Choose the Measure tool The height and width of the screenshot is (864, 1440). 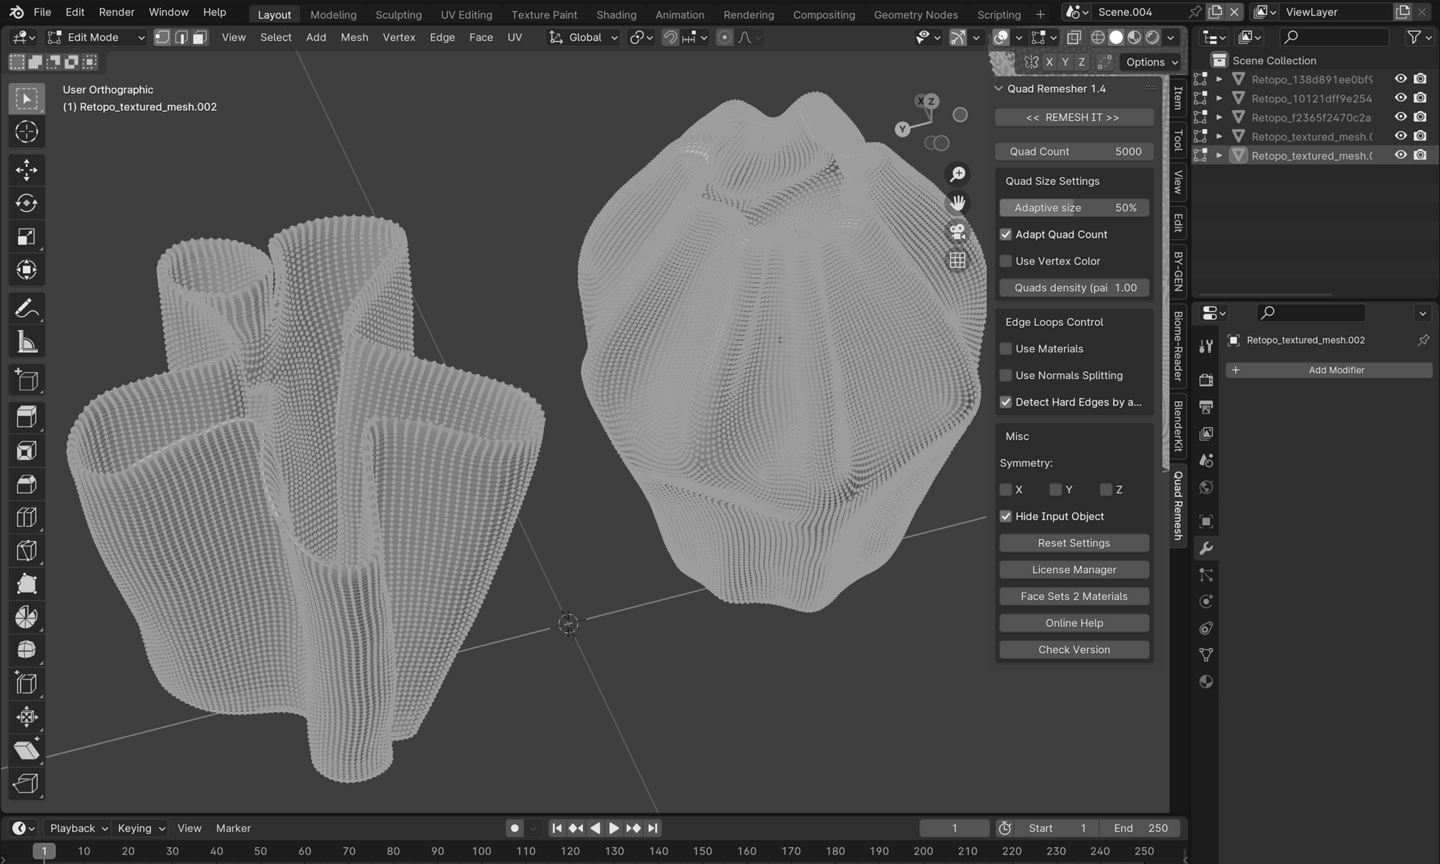(x=27, y=343)
